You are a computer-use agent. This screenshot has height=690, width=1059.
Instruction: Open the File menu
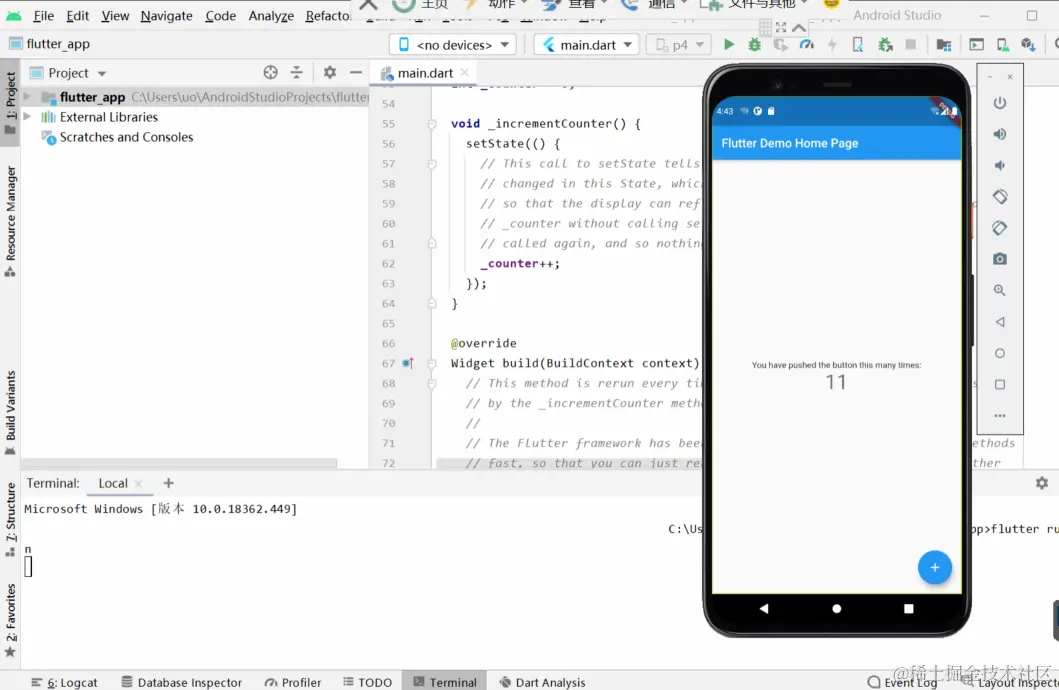[43, 16]
